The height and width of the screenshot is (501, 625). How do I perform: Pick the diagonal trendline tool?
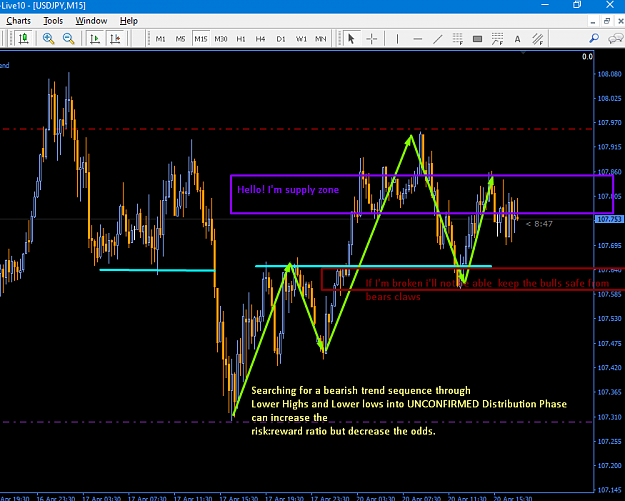coord(438,39)
